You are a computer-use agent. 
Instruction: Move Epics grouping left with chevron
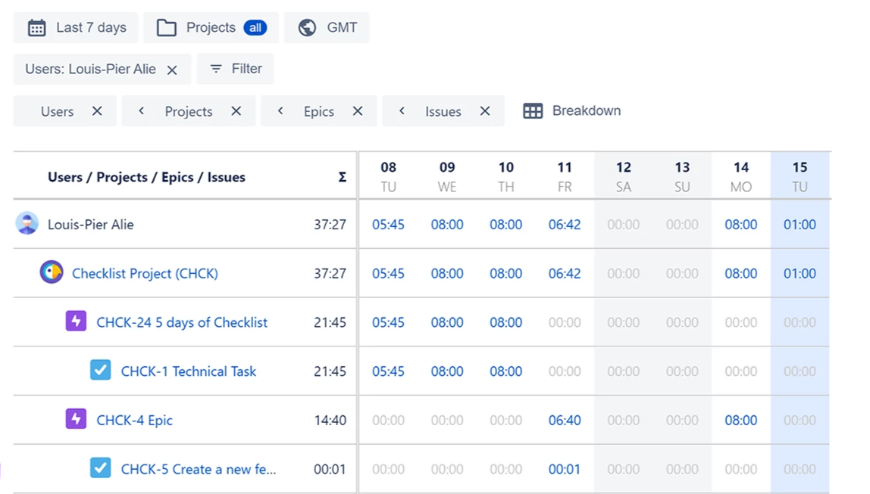280,111
